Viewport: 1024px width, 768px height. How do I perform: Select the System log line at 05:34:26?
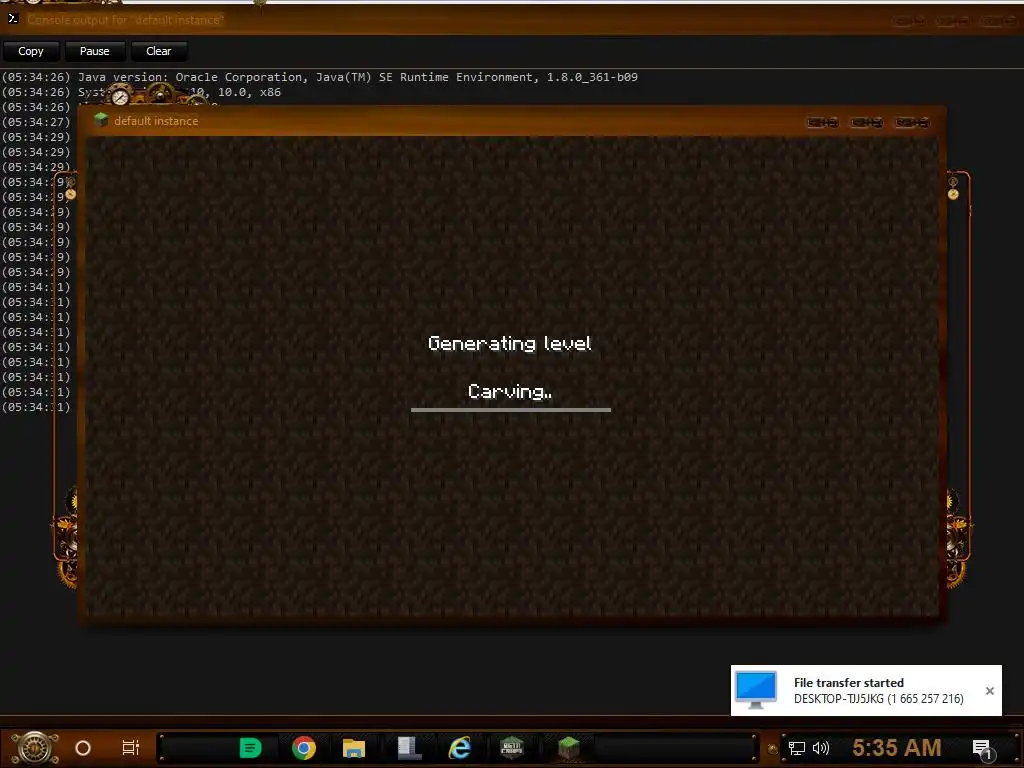point(141,92)
